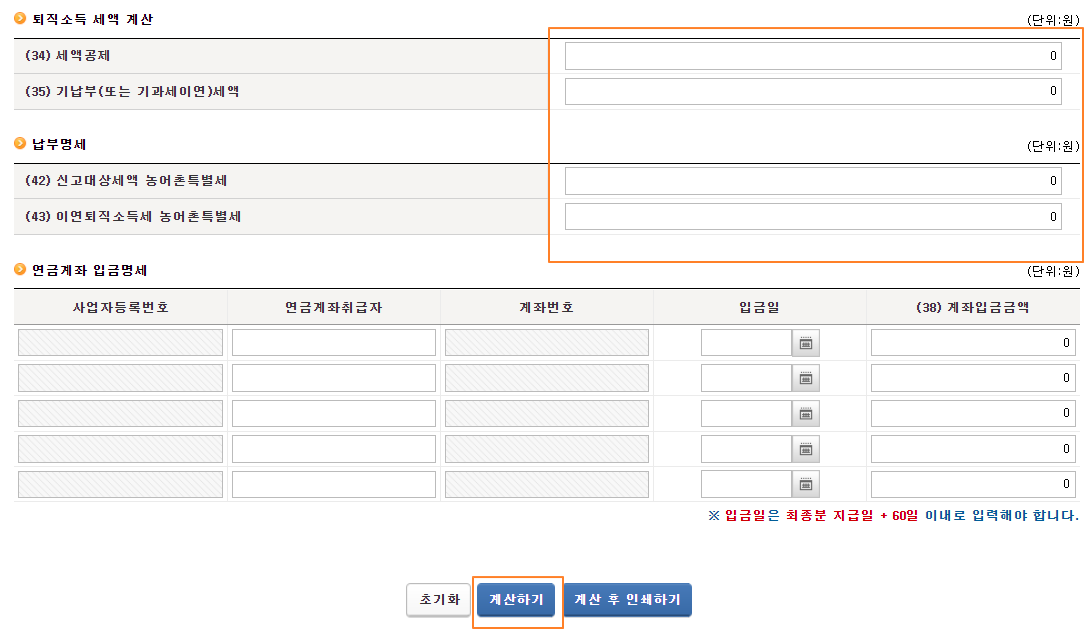
Task: Click the (42) 신고대상세액 농어촌특별세 label
Action: coord(126,181)
